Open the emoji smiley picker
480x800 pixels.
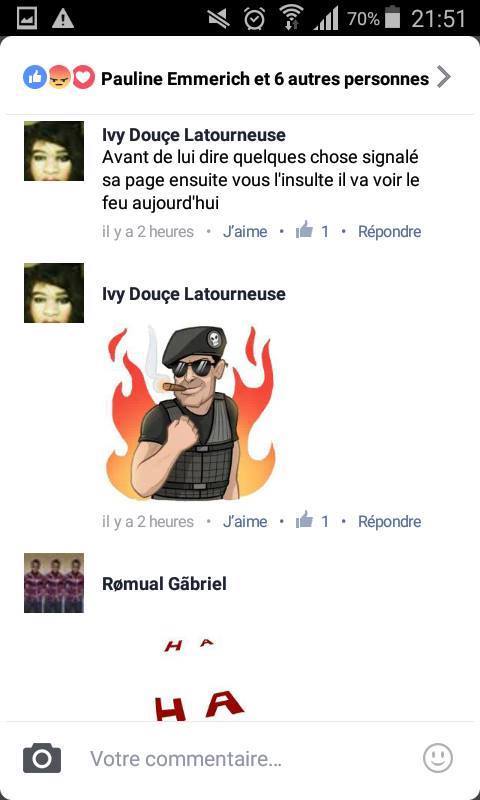point(438,758)
